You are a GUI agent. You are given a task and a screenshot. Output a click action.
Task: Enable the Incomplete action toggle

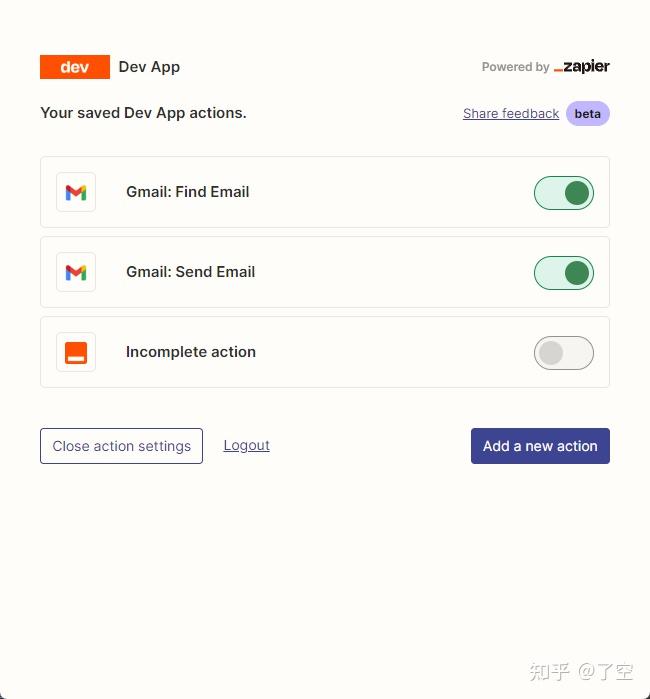pyautogui.click(x=564, y=353)
